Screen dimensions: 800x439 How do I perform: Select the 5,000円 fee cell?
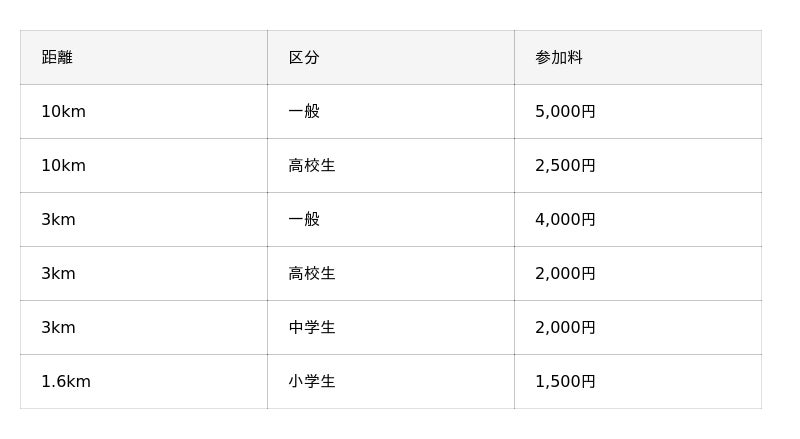(565, 112)
